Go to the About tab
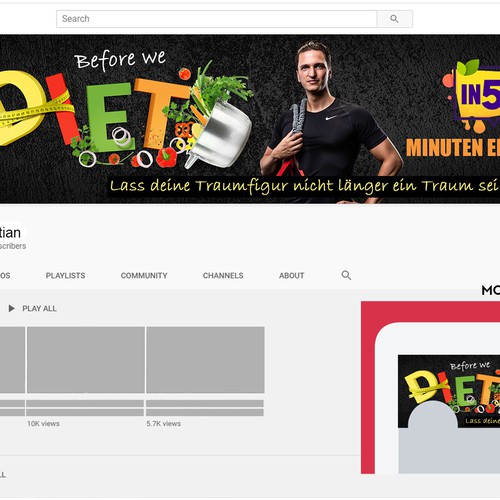Viewport: 500px width, 500px height. [292, 276]
